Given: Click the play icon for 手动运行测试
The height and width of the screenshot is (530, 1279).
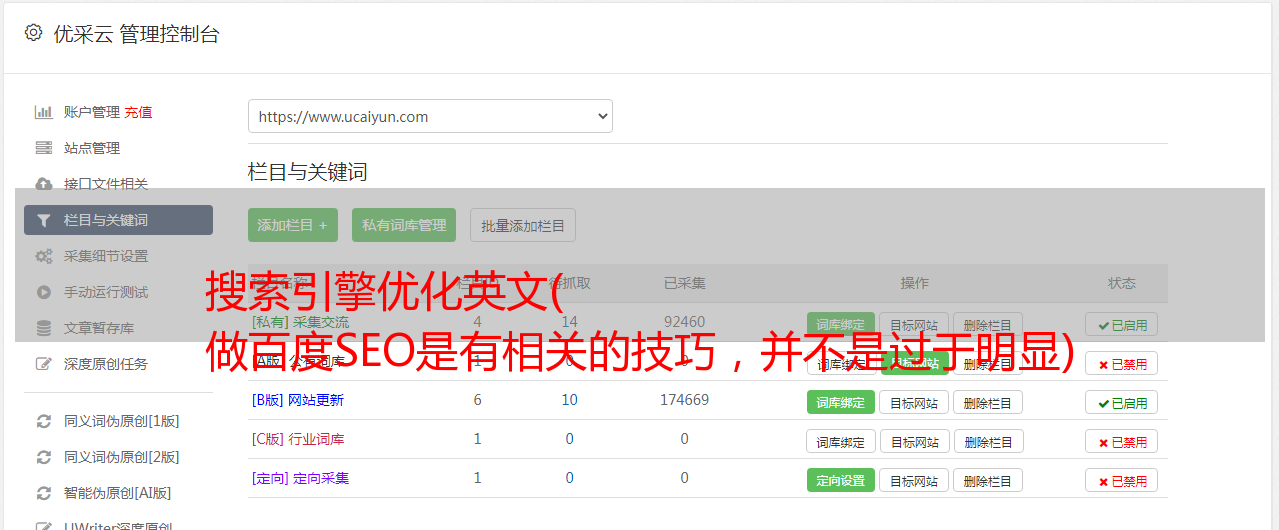Looking at the screenshot, I should tap(44, 292).
